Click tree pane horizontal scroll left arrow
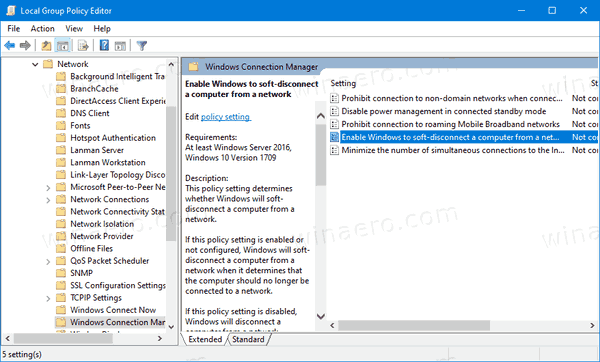This screenshot has width=600, height=362. click(x=8, y=339)
